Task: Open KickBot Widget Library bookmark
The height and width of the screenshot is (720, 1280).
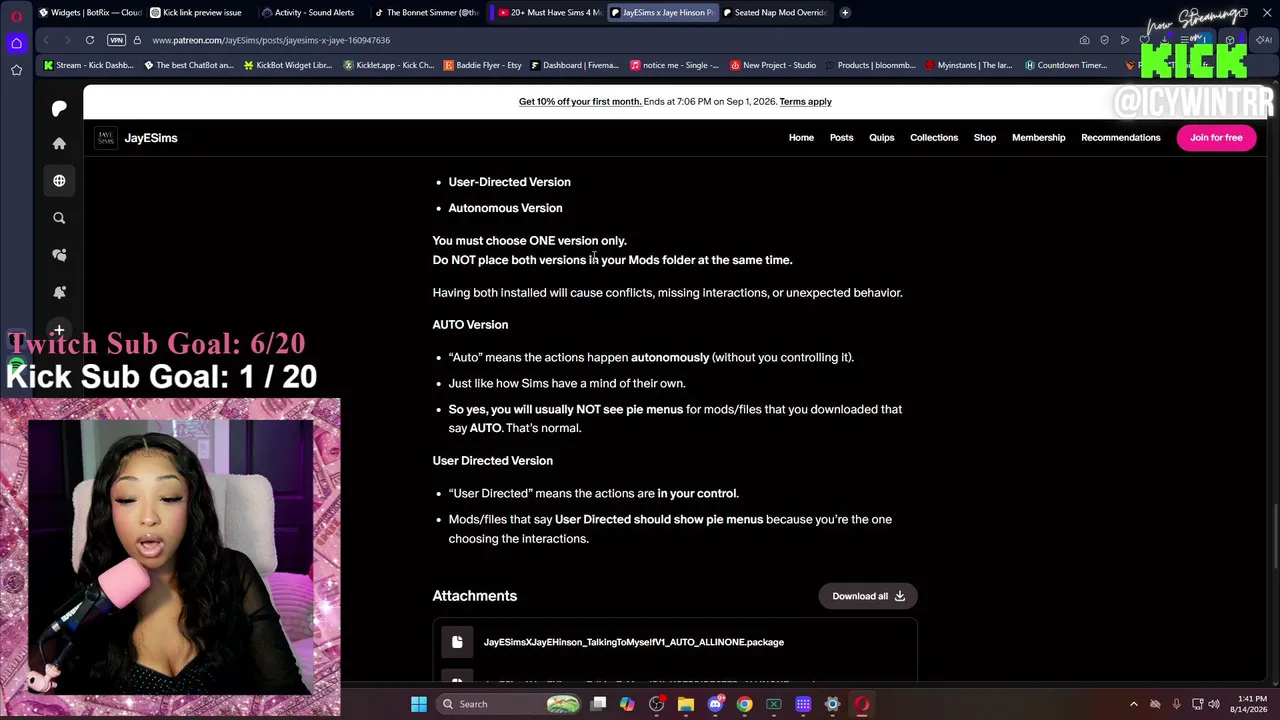Action: pos(287,66)
